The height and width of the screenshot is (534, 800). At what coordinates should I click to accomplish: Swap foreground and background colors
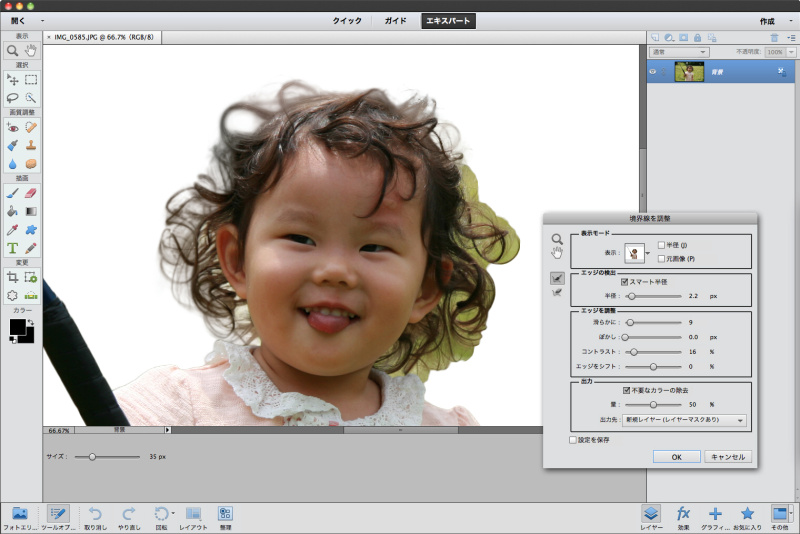point(31,322)
